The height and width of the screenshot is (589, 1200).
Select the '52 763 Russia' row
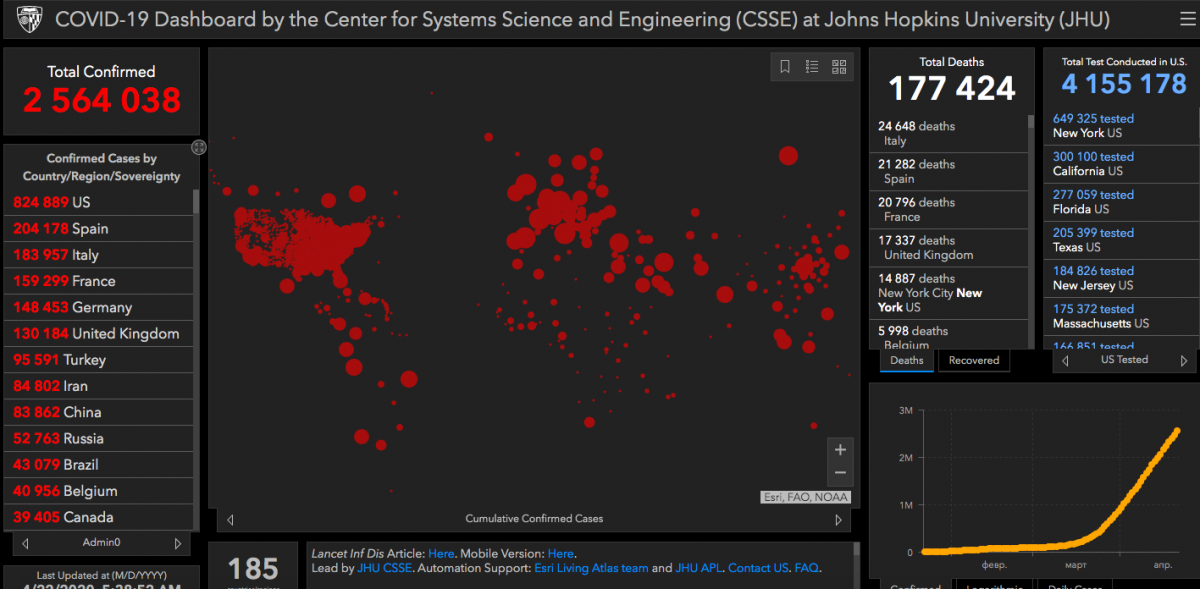(98, 438)
